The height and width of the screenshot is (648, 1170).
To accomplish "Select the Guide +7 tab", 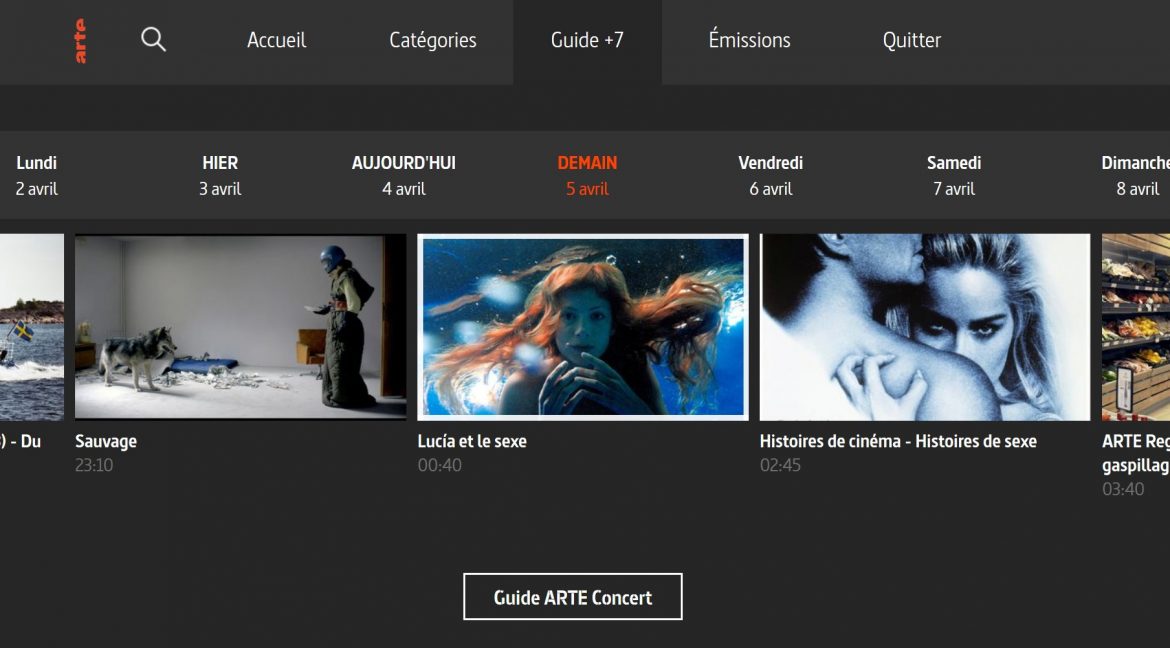I will point(587,40).
